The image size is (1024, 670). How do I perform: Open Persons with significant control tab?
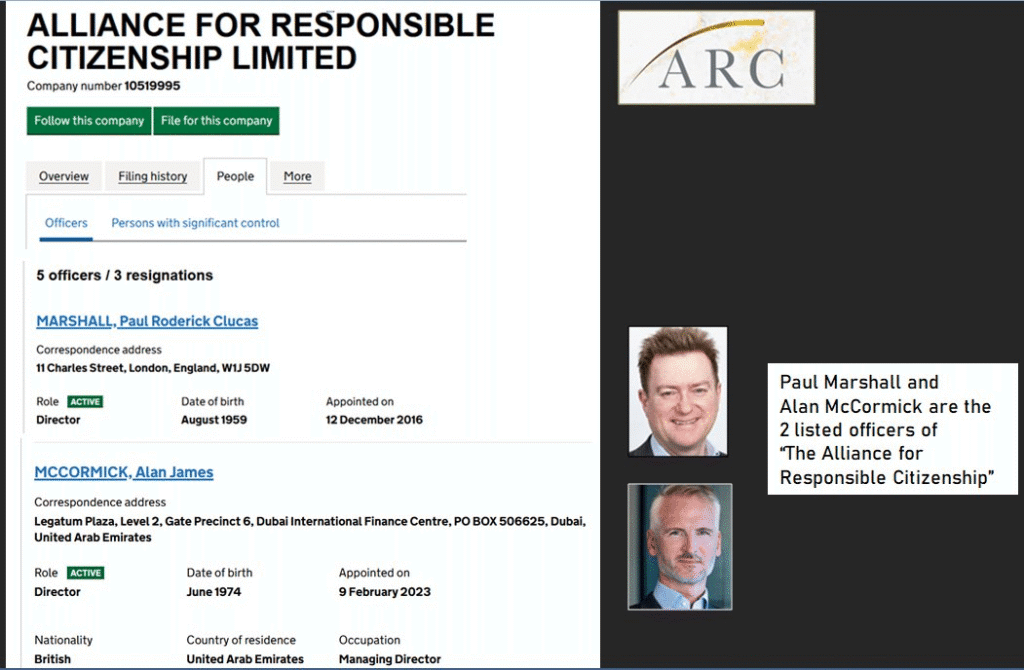pos(195,223)
